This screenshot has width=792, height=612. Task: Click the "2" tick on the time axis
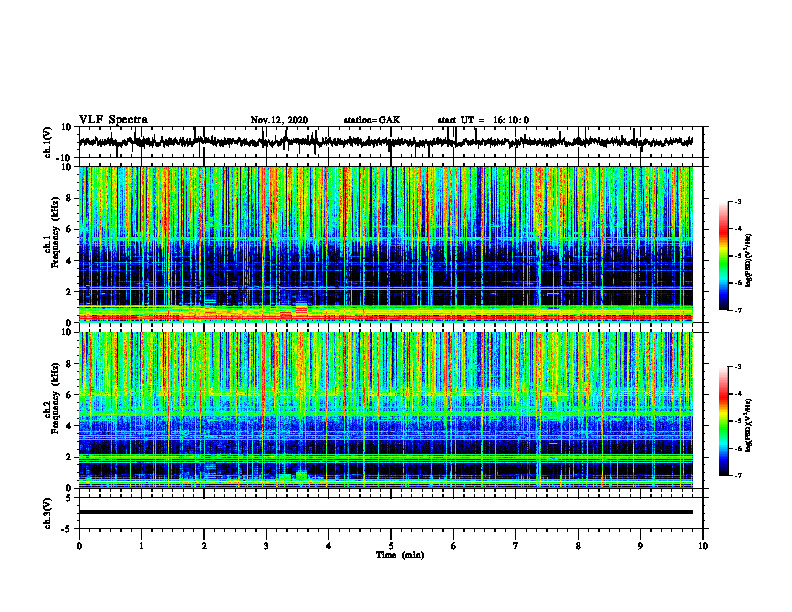coord(204,546)
